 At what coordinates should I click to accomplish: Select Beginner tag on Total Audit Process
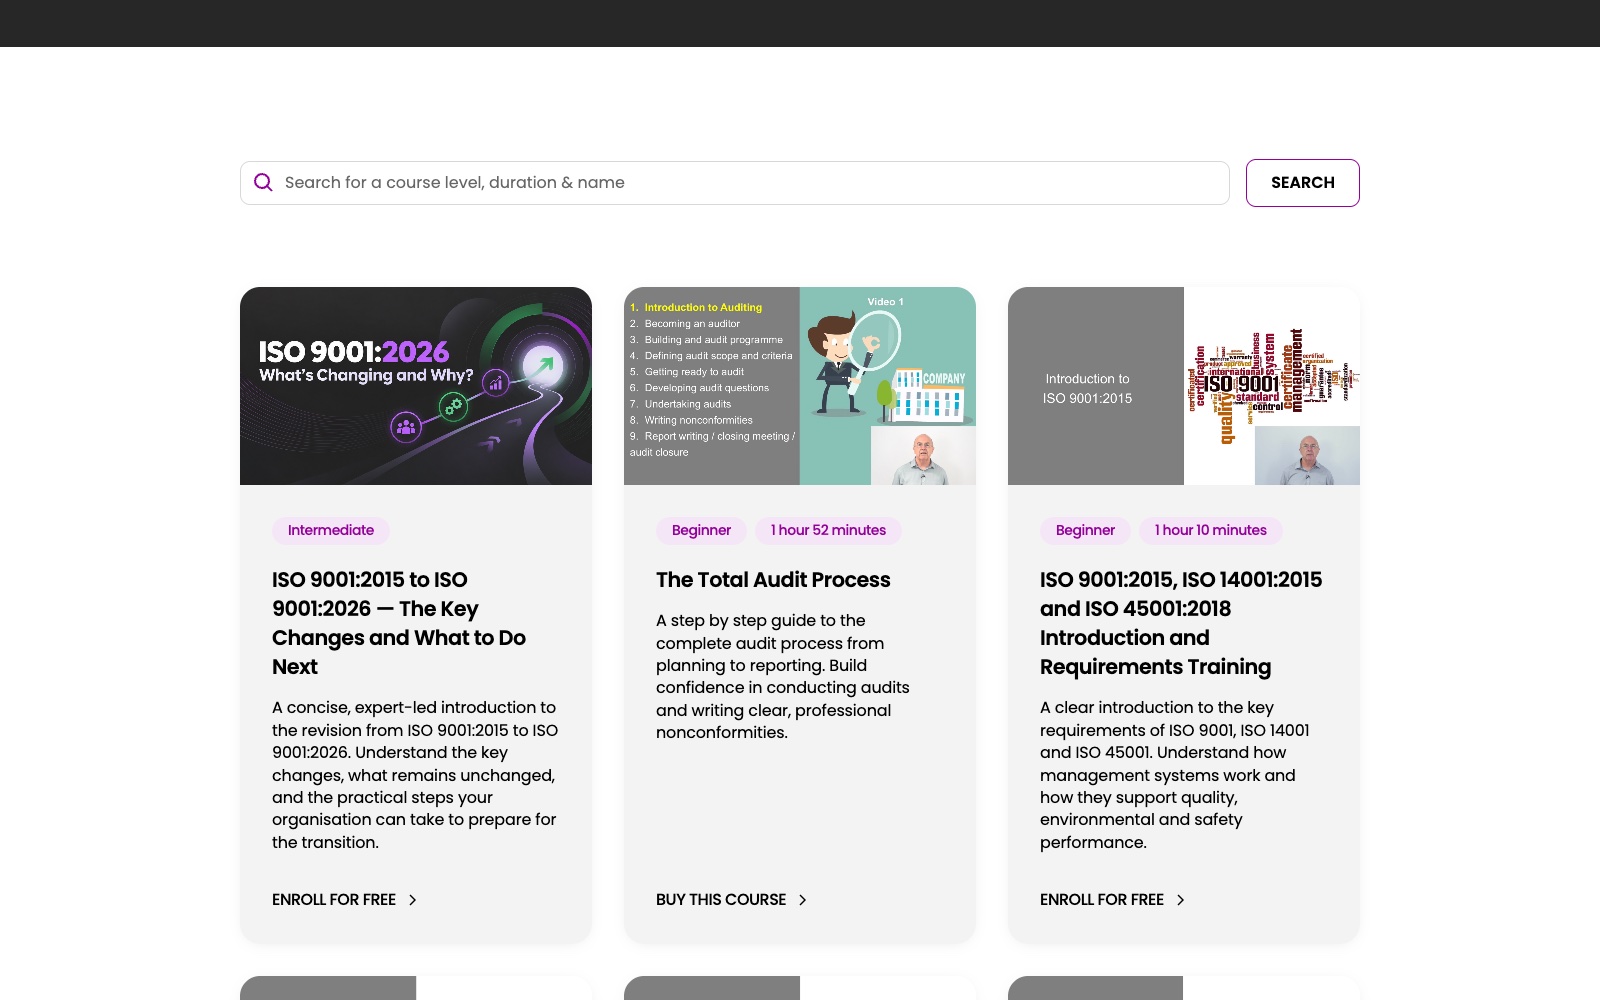(x=701, y=530)
